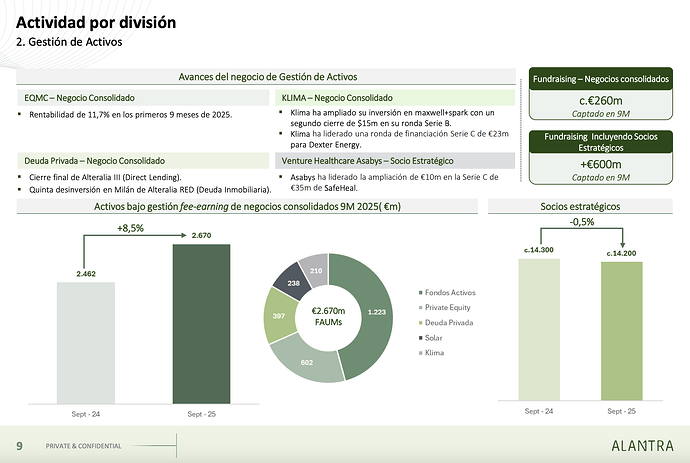
Task: Click the dark Sept-25 bar labeled 2.670
Action: click(202, 324)
